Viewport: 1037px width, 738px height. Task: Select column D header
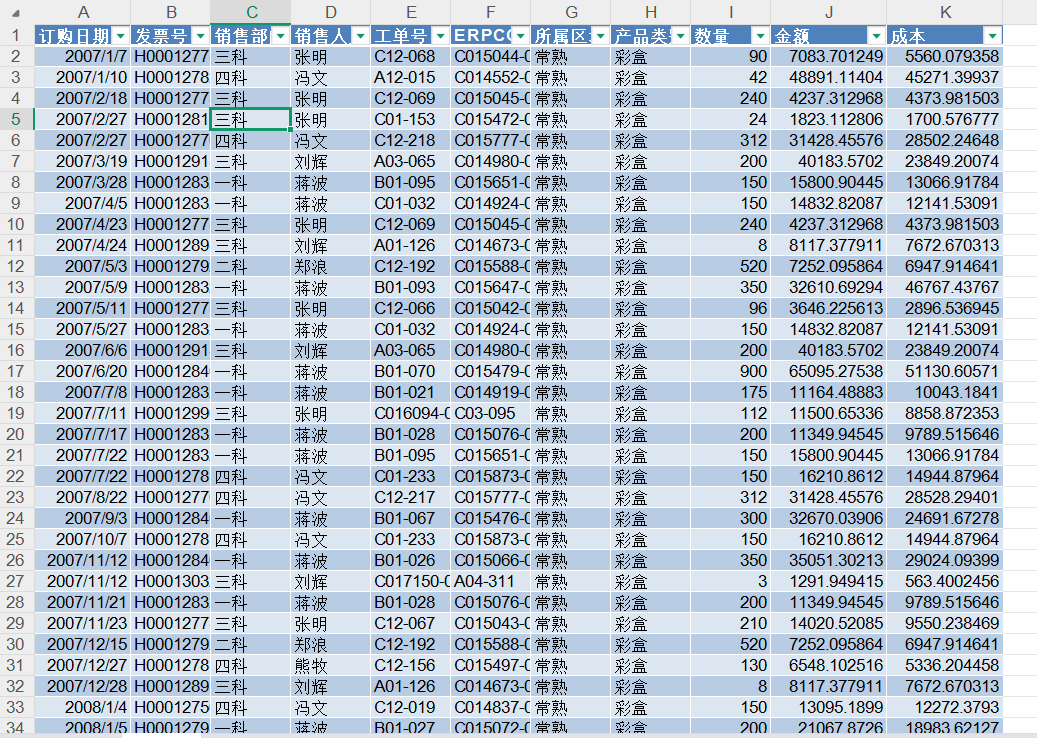click(331, 12)
